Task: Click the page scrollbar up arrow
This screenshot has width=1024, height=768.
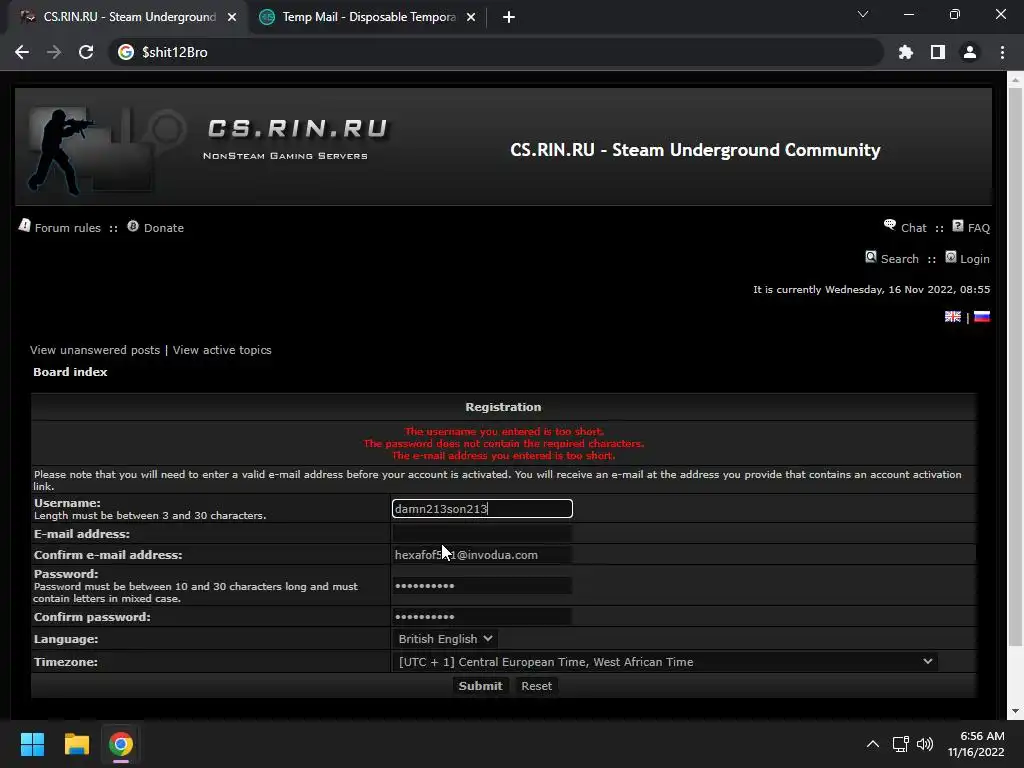Action: tap(1015, 80)
